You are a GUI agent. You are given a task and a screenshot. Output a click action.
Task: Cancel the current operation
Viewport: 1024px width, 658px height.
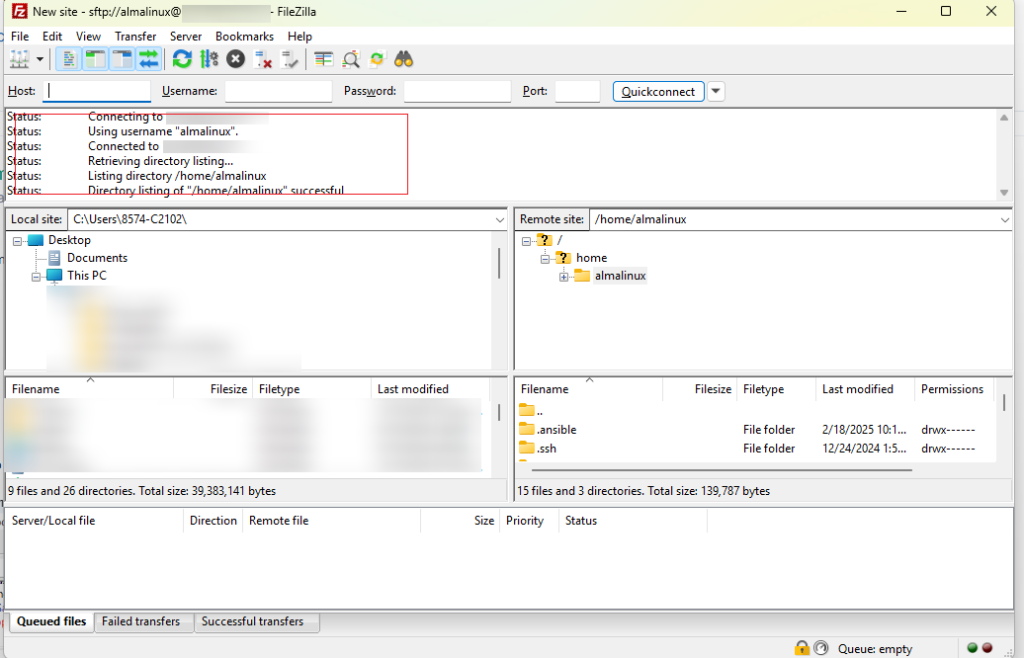pos(236,59)
